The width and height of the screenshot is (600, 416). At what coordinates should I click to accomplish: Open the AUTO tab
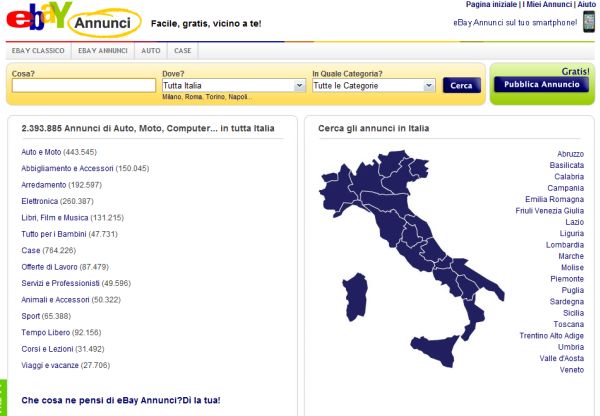point(151,51)
